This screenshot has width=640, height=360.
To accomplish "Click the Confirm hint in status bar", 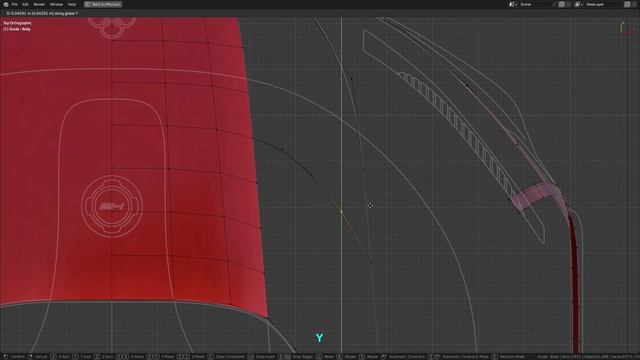I will tap(18, 357).
